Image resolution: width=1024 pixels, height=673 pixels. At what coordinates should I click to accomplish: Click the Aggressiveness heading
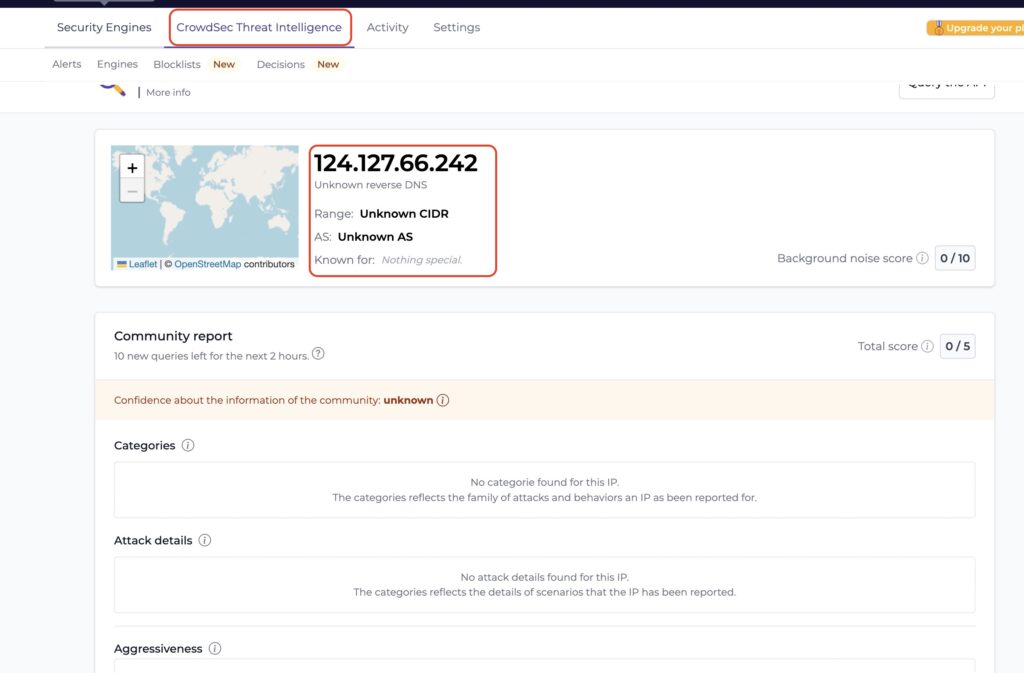point(158,648)
